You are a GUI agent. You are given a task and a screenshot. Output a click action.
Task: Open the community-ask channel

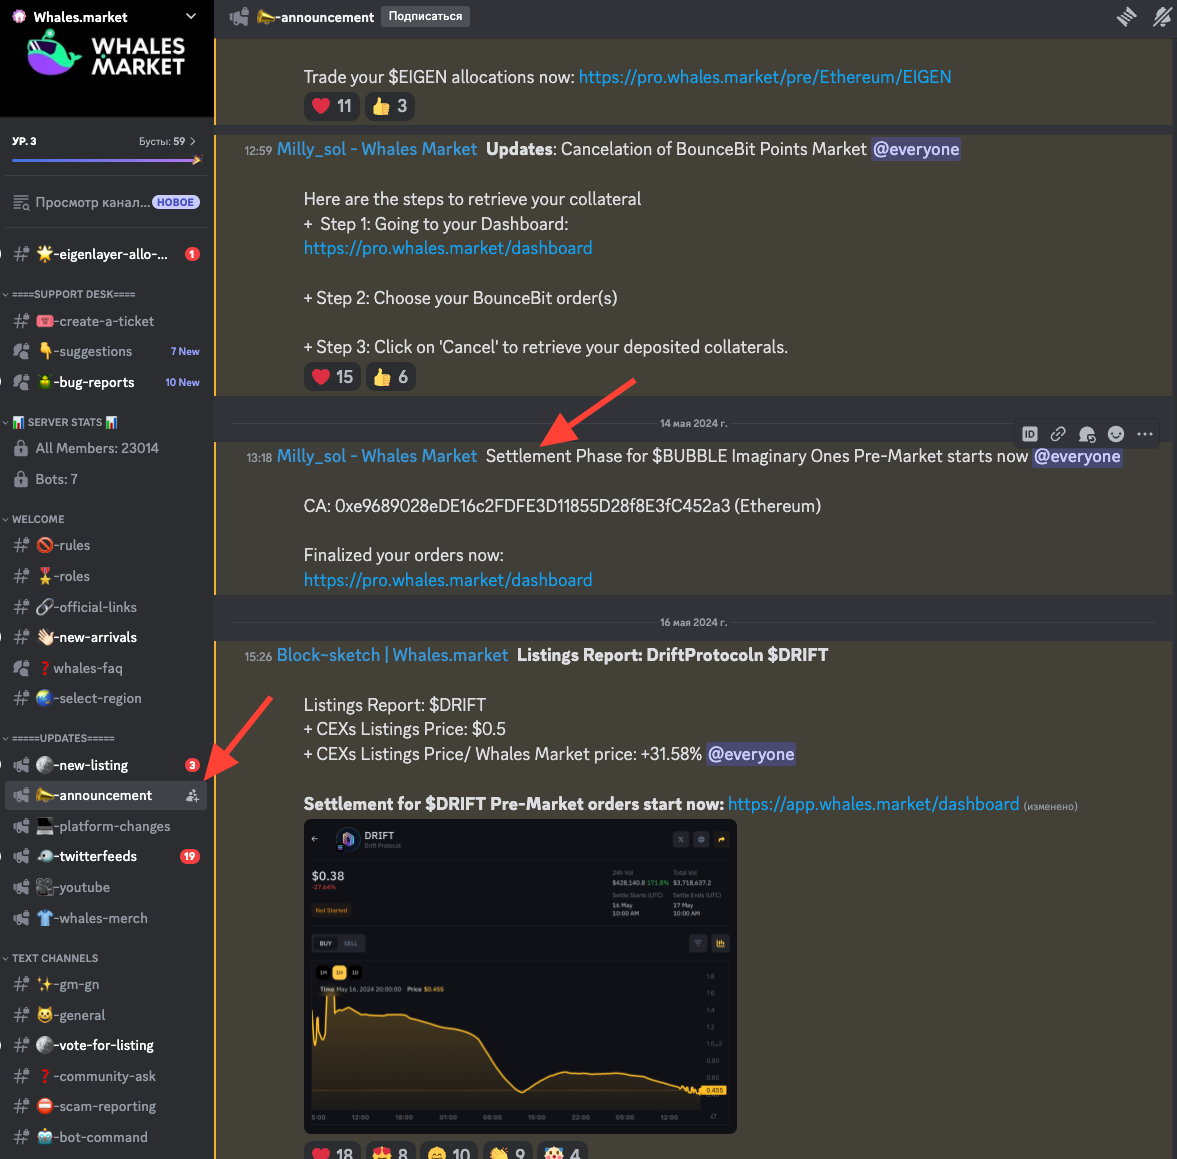[x=106, y=1076]
